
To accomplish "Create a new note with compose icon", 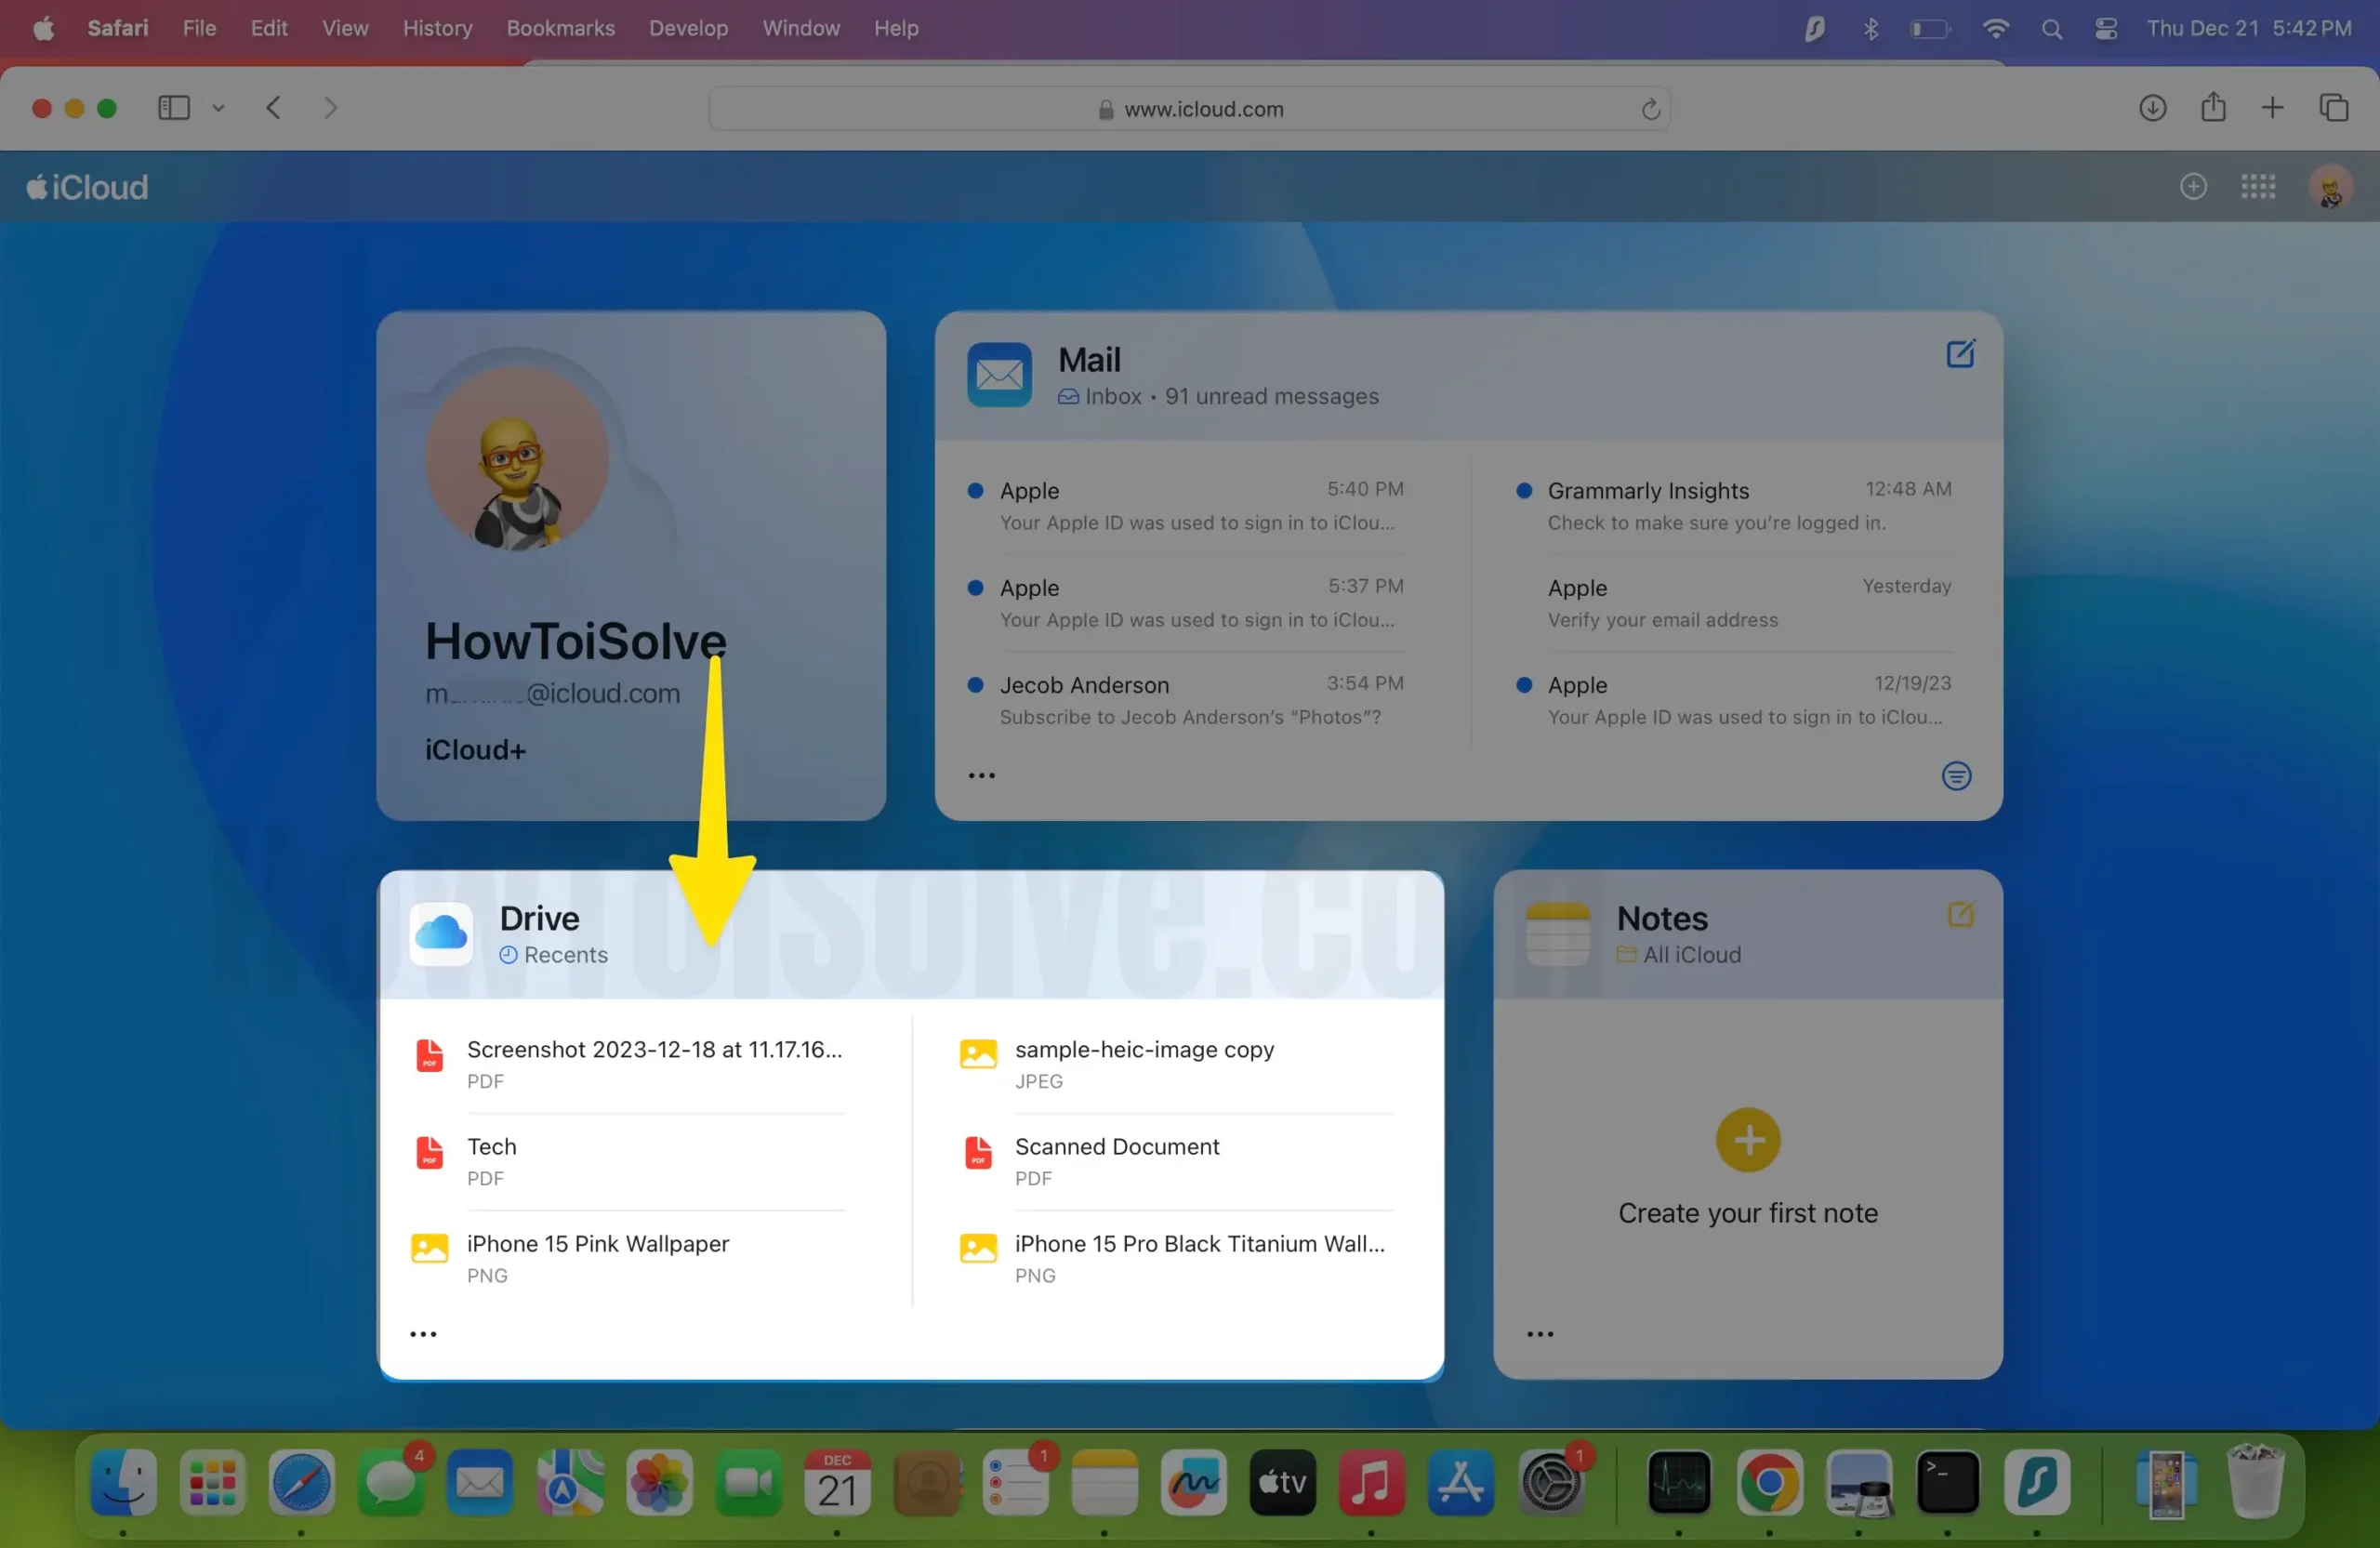I will tap(1960, 914).
